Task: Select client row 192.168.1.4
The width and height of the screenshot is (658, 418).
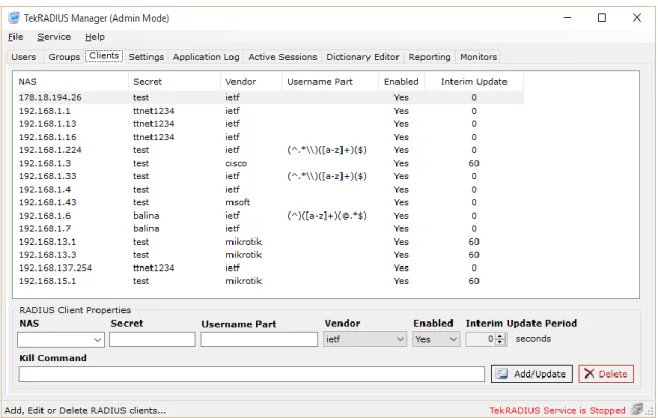Action: [269, 189]
